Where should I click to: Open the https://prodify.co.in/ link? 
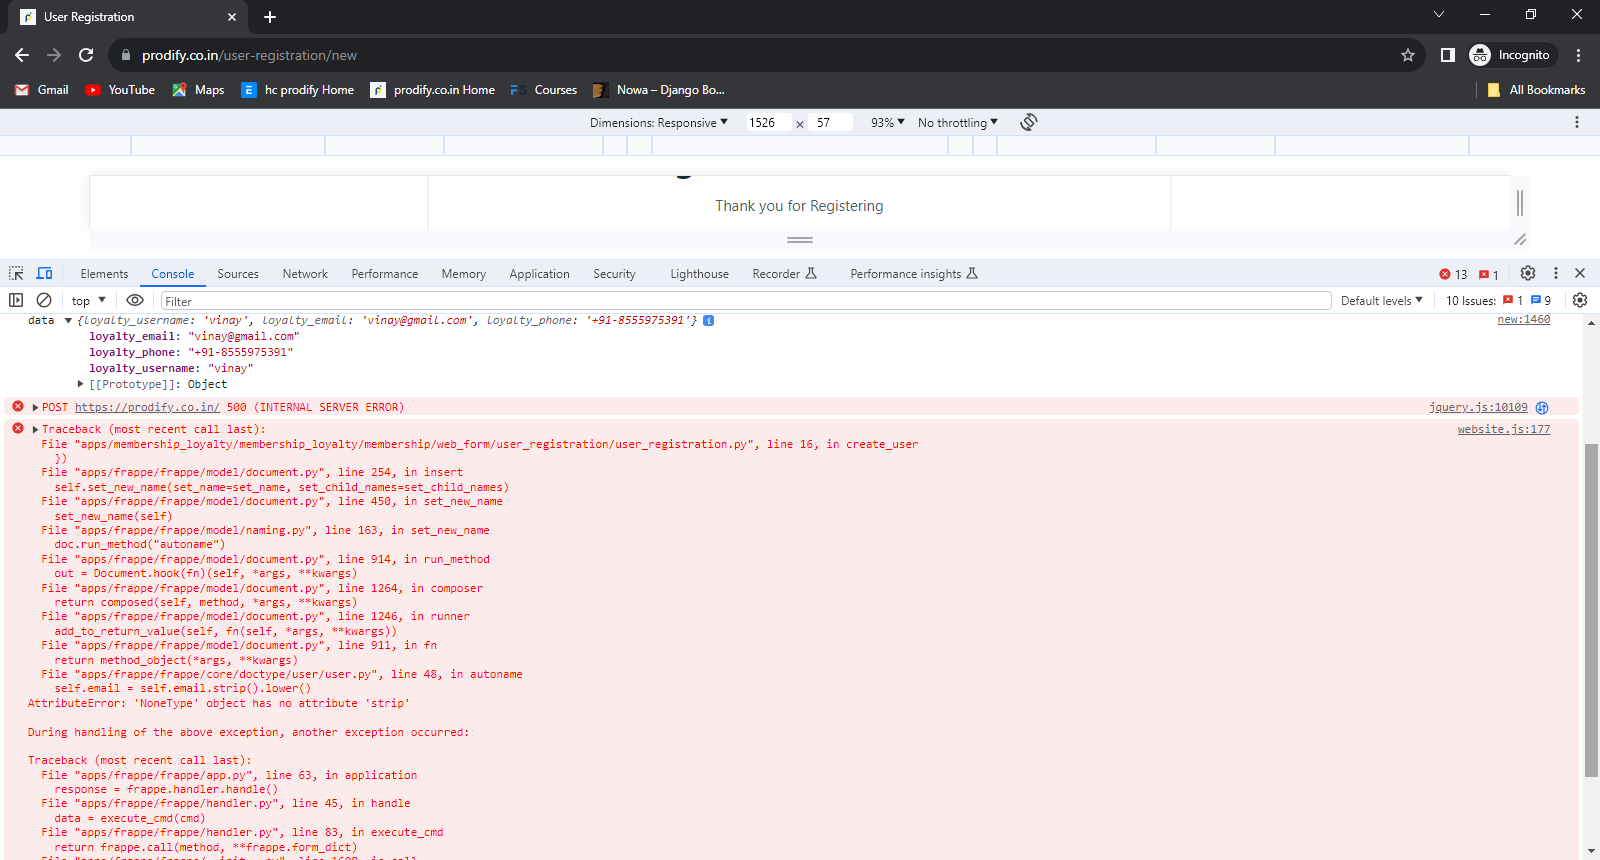tap(147, 407)
